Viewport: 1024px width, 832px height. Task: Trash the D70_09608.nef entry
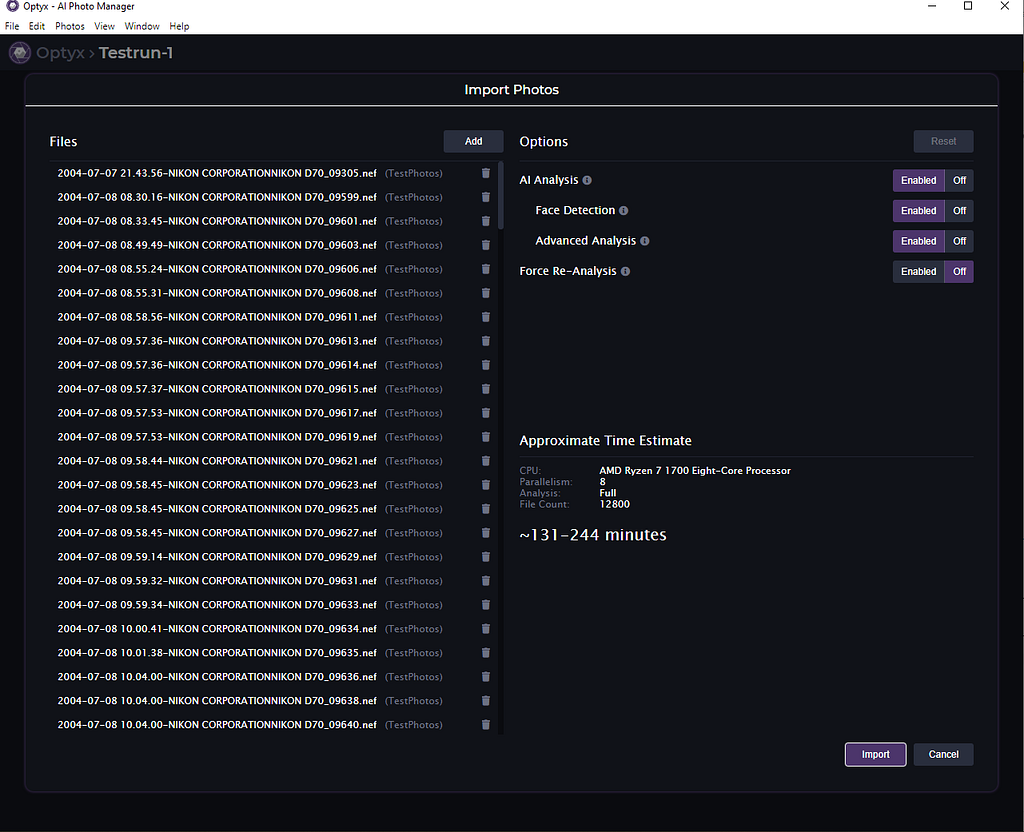tap(485, 293)
